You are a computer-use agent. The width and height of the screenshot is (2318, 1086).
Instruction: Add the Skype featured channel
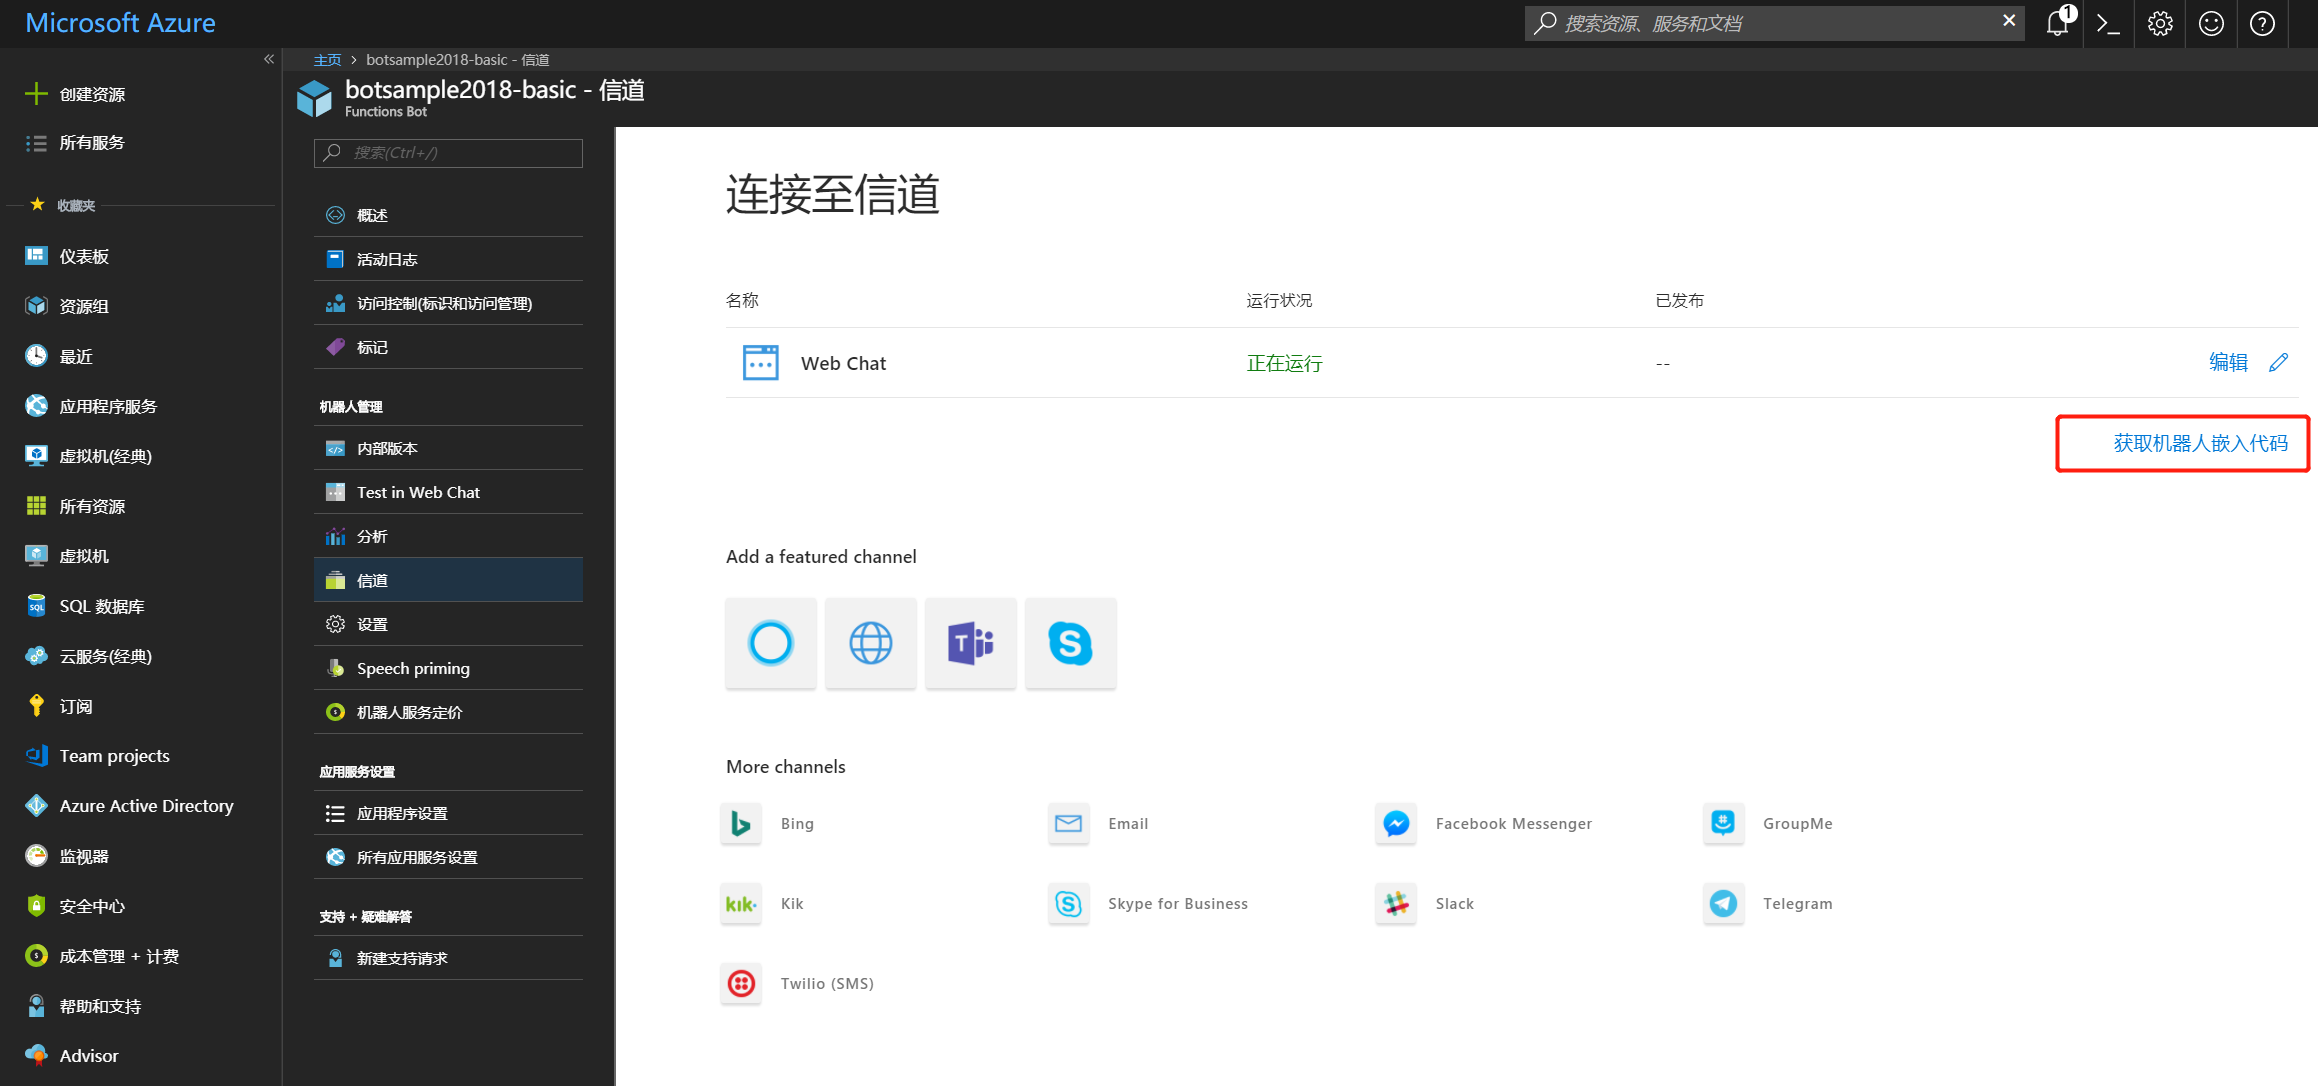click(x=1071, y=643)
